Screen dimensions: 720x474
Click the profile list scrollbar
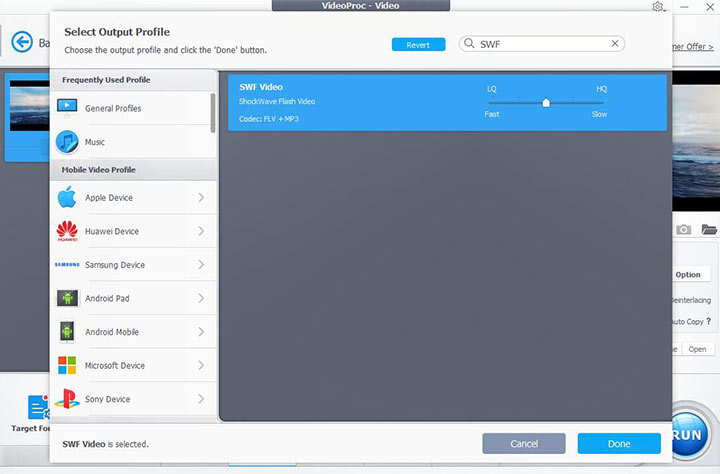click(x=213, y=113)
